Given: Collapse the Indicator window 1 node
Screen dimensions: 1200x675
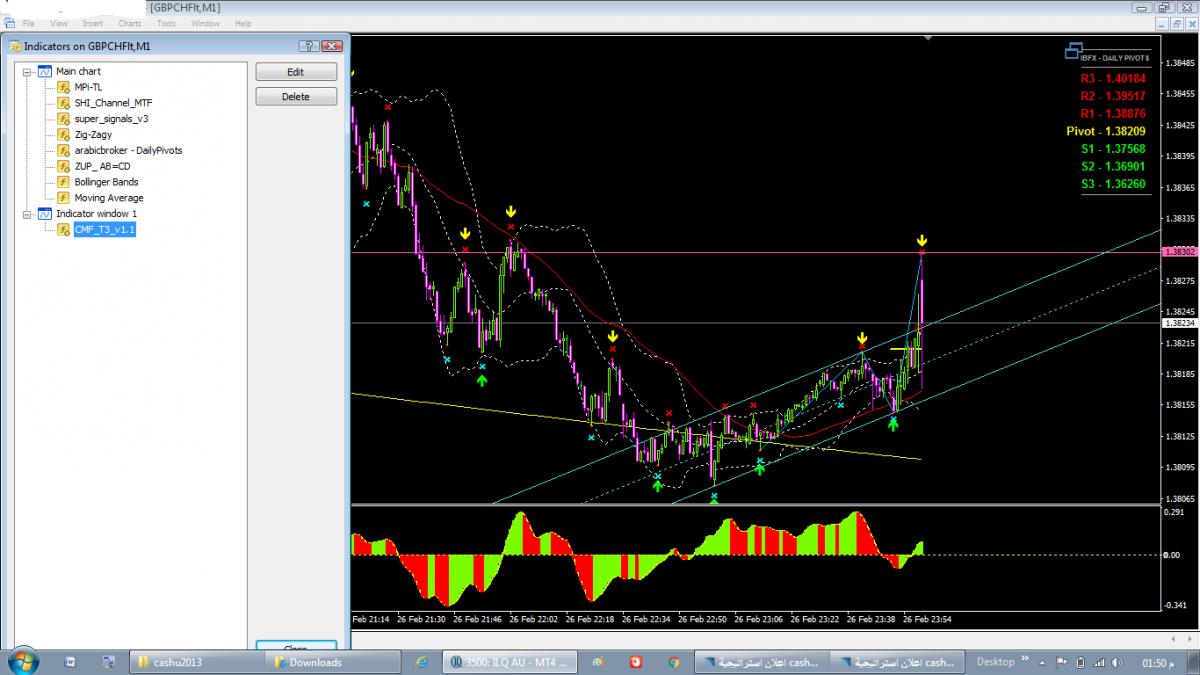Looking at the screenshot, I should pyautogui.click(x=27, y=214).
